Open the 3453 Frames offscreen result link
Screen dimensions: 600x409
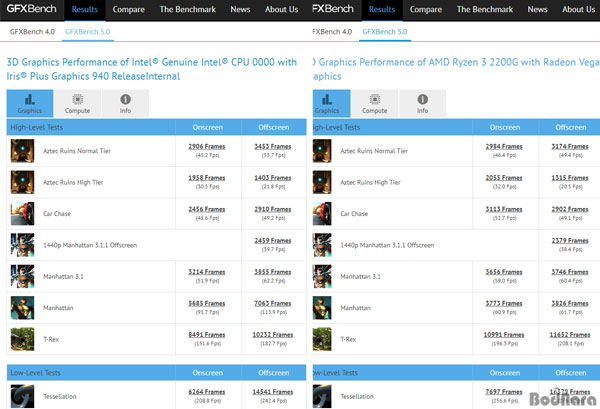point(273,147)
